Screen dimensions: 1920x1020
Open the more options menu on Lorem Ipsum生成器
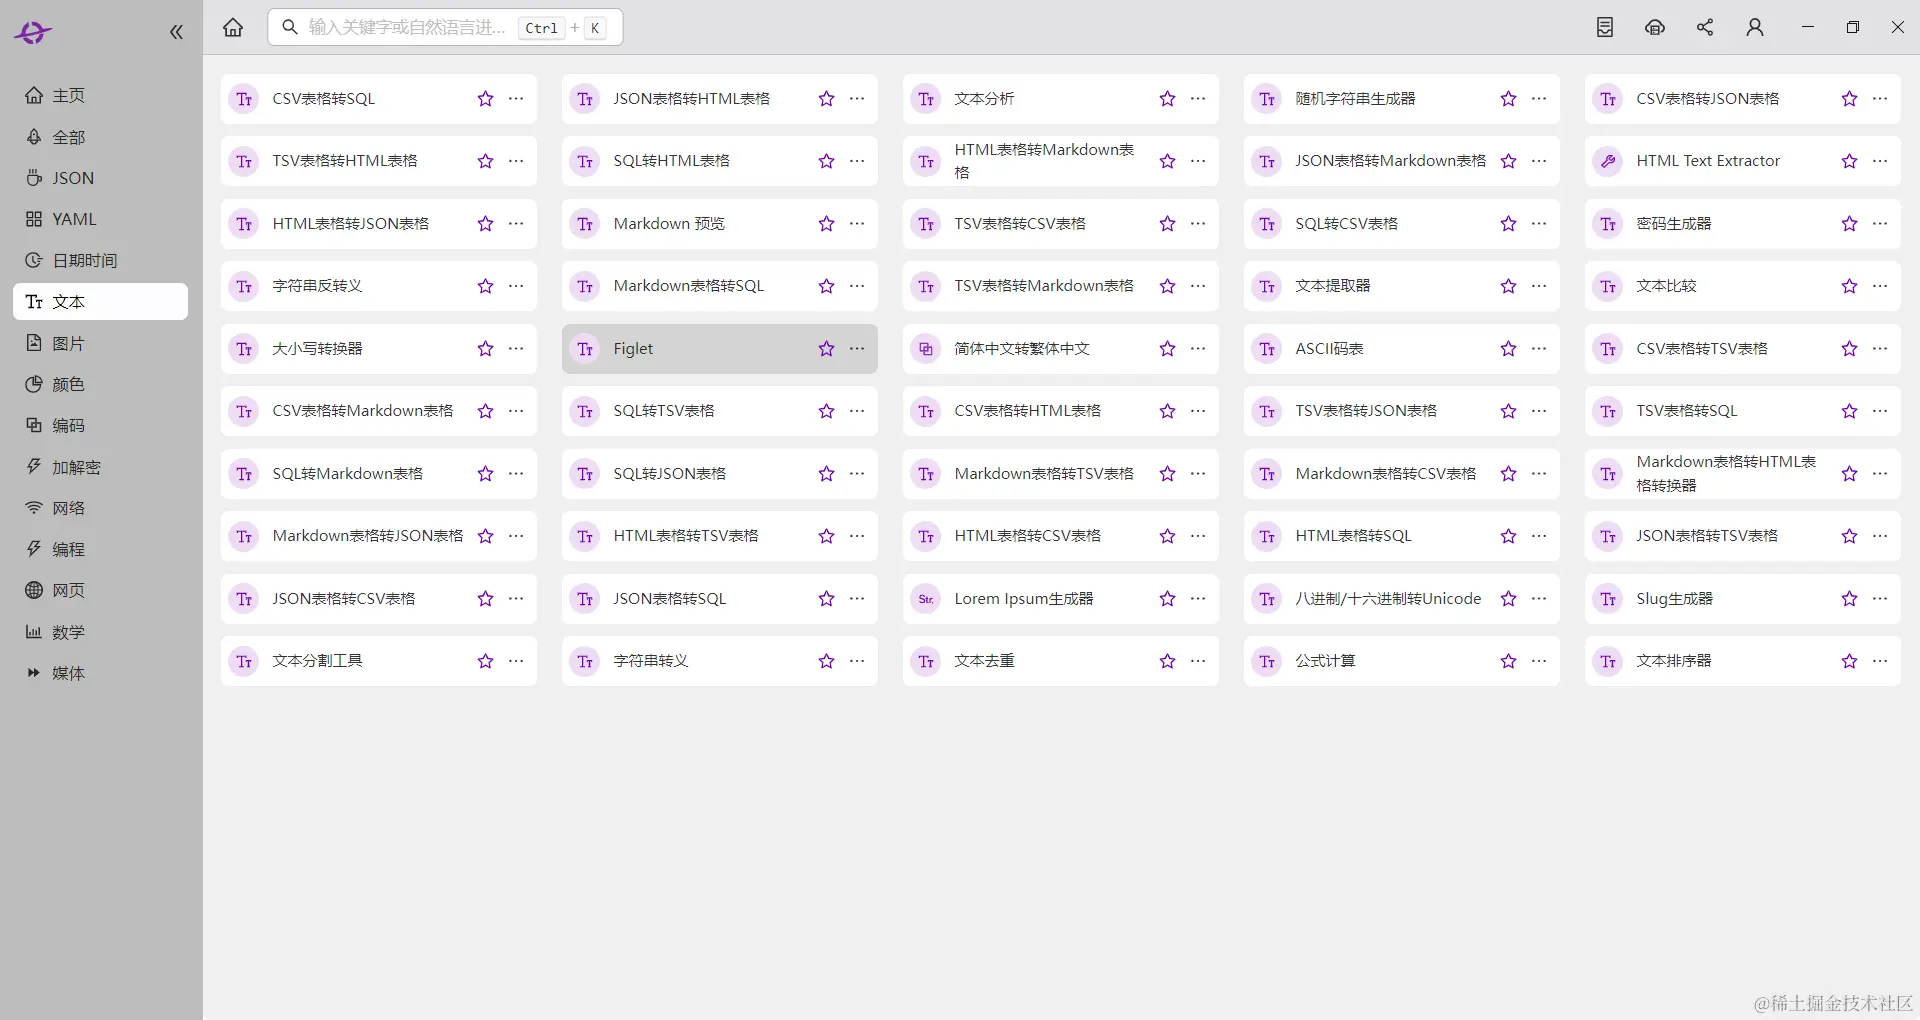click(x=1198, y=598)
